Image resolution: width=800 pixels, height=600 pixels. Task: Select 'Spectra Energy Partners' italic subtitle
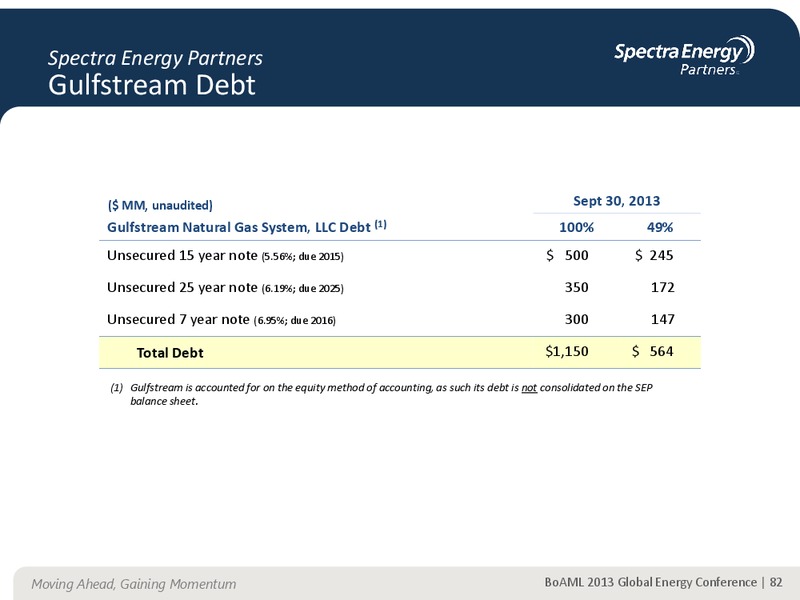point(155,58)
